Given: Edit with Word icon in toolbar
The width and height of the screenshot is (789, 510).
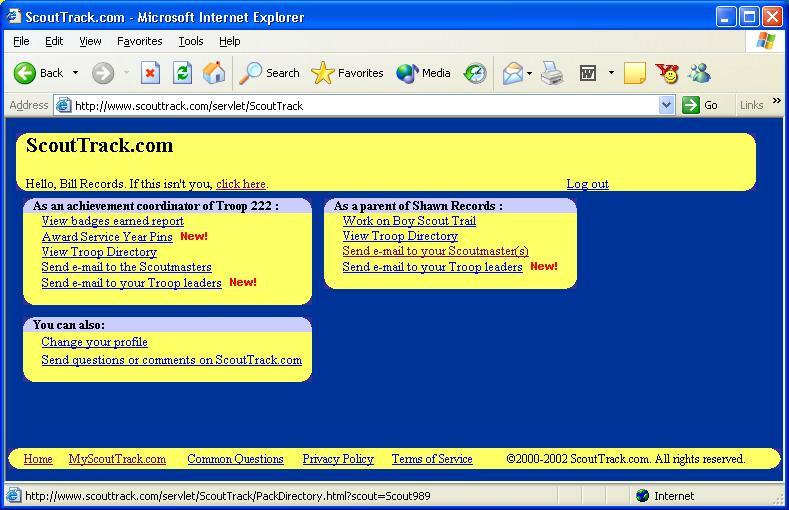Looking at the screenshot, I should 588,73.
